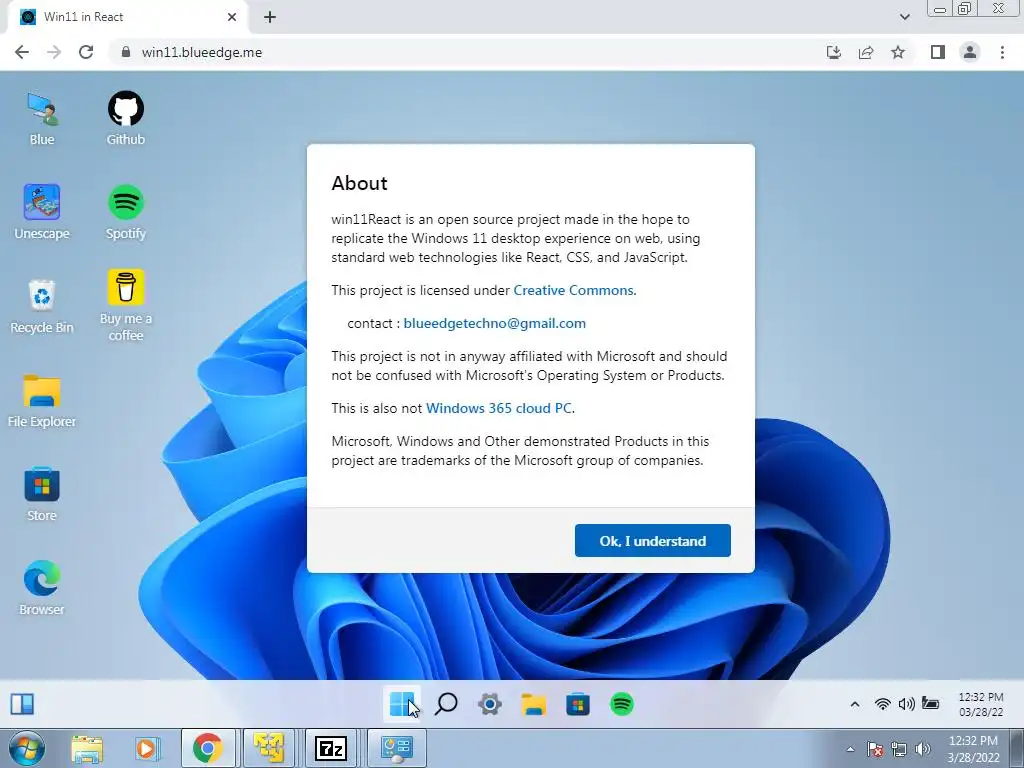Open File Explorer in Win11 taskbar

pos(534,704)
